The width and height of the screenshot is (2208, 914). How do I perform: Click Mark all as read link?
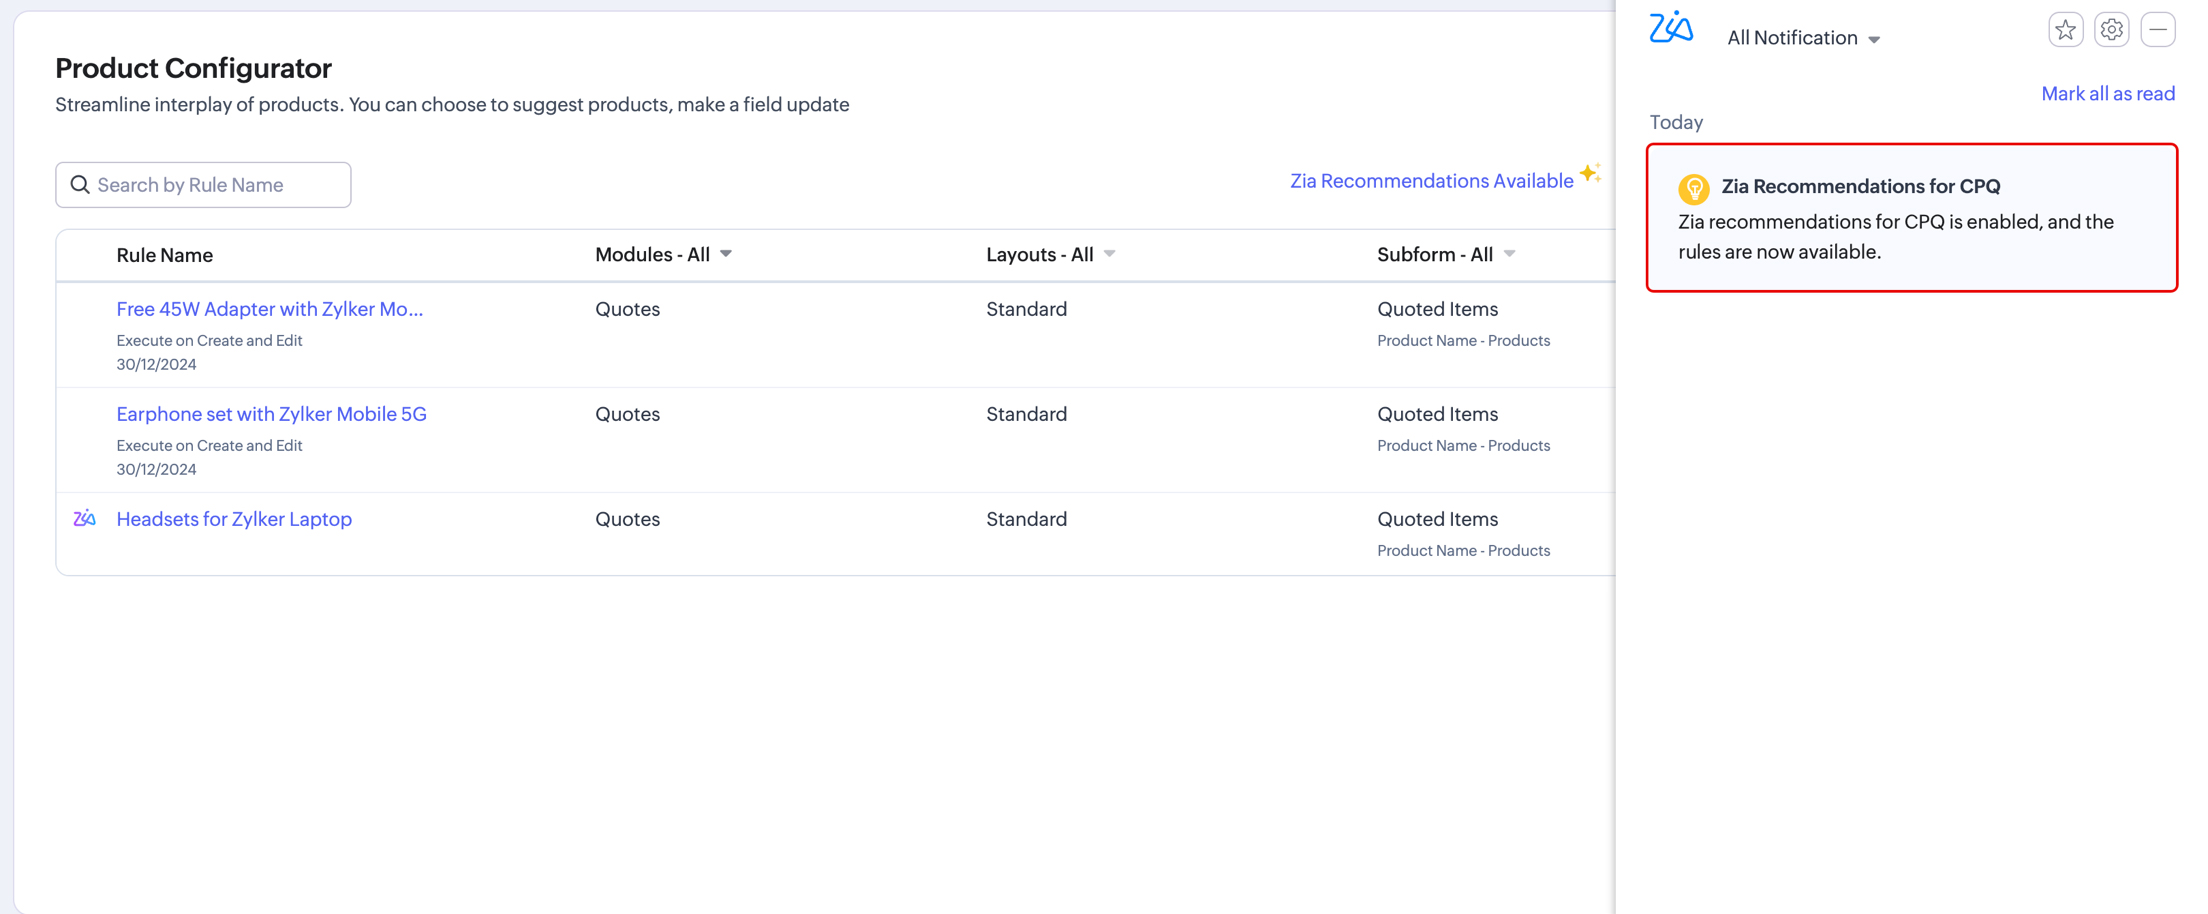pyautogui.click(x=2107, y=94)
